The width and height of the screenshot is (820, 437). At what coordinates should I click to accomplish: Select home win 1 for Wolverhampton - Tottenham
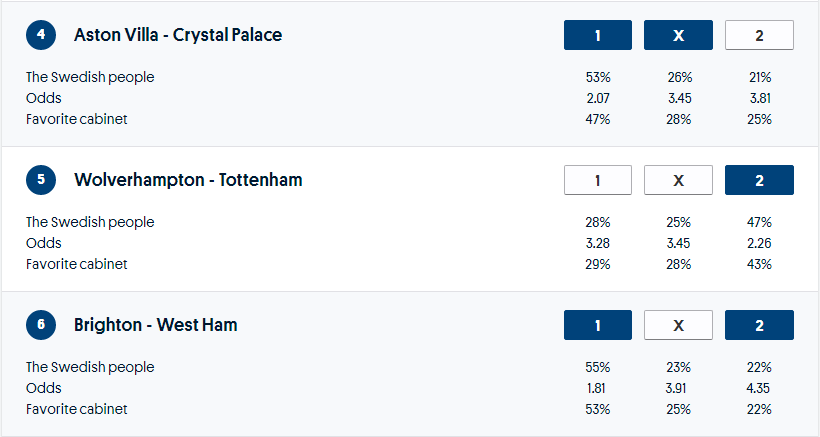[x=598, y=180]
